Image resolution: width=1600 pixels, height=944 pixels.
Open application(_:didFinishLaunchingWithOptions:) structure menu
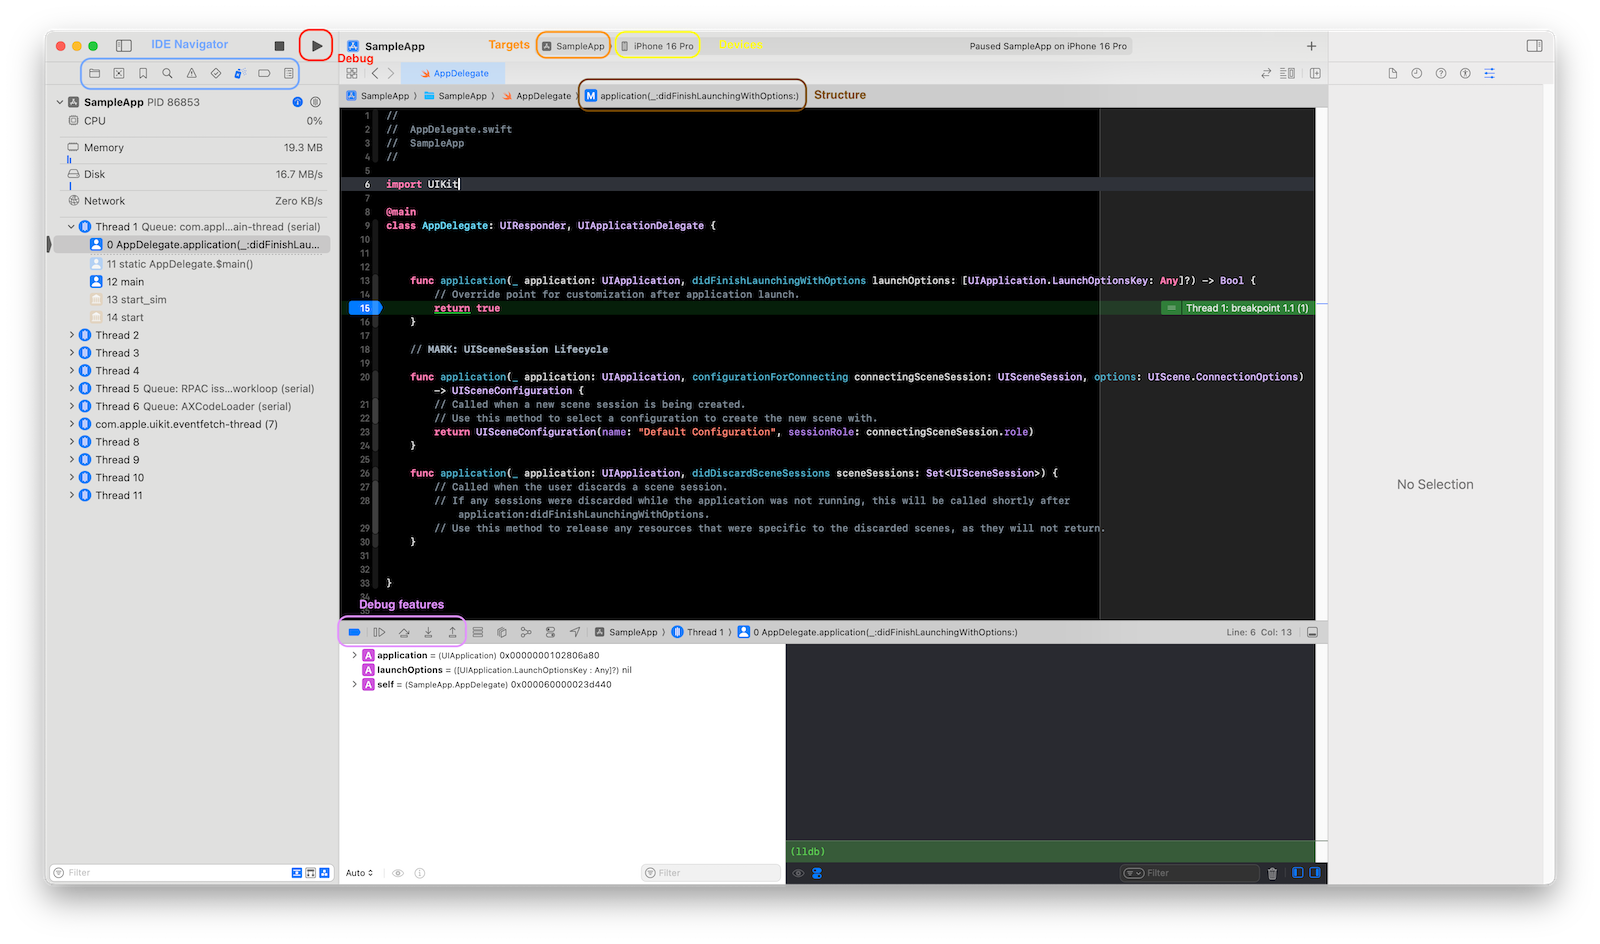[x=692, y=96]
